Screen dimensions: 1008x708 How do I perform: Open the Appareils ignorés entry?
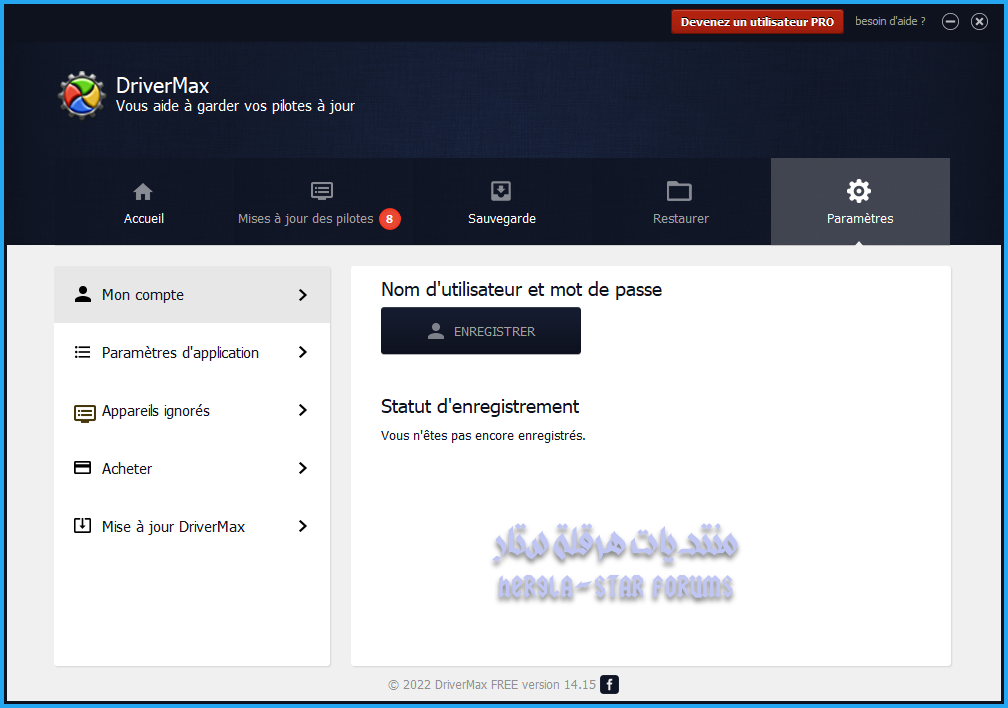coord(192,410)
